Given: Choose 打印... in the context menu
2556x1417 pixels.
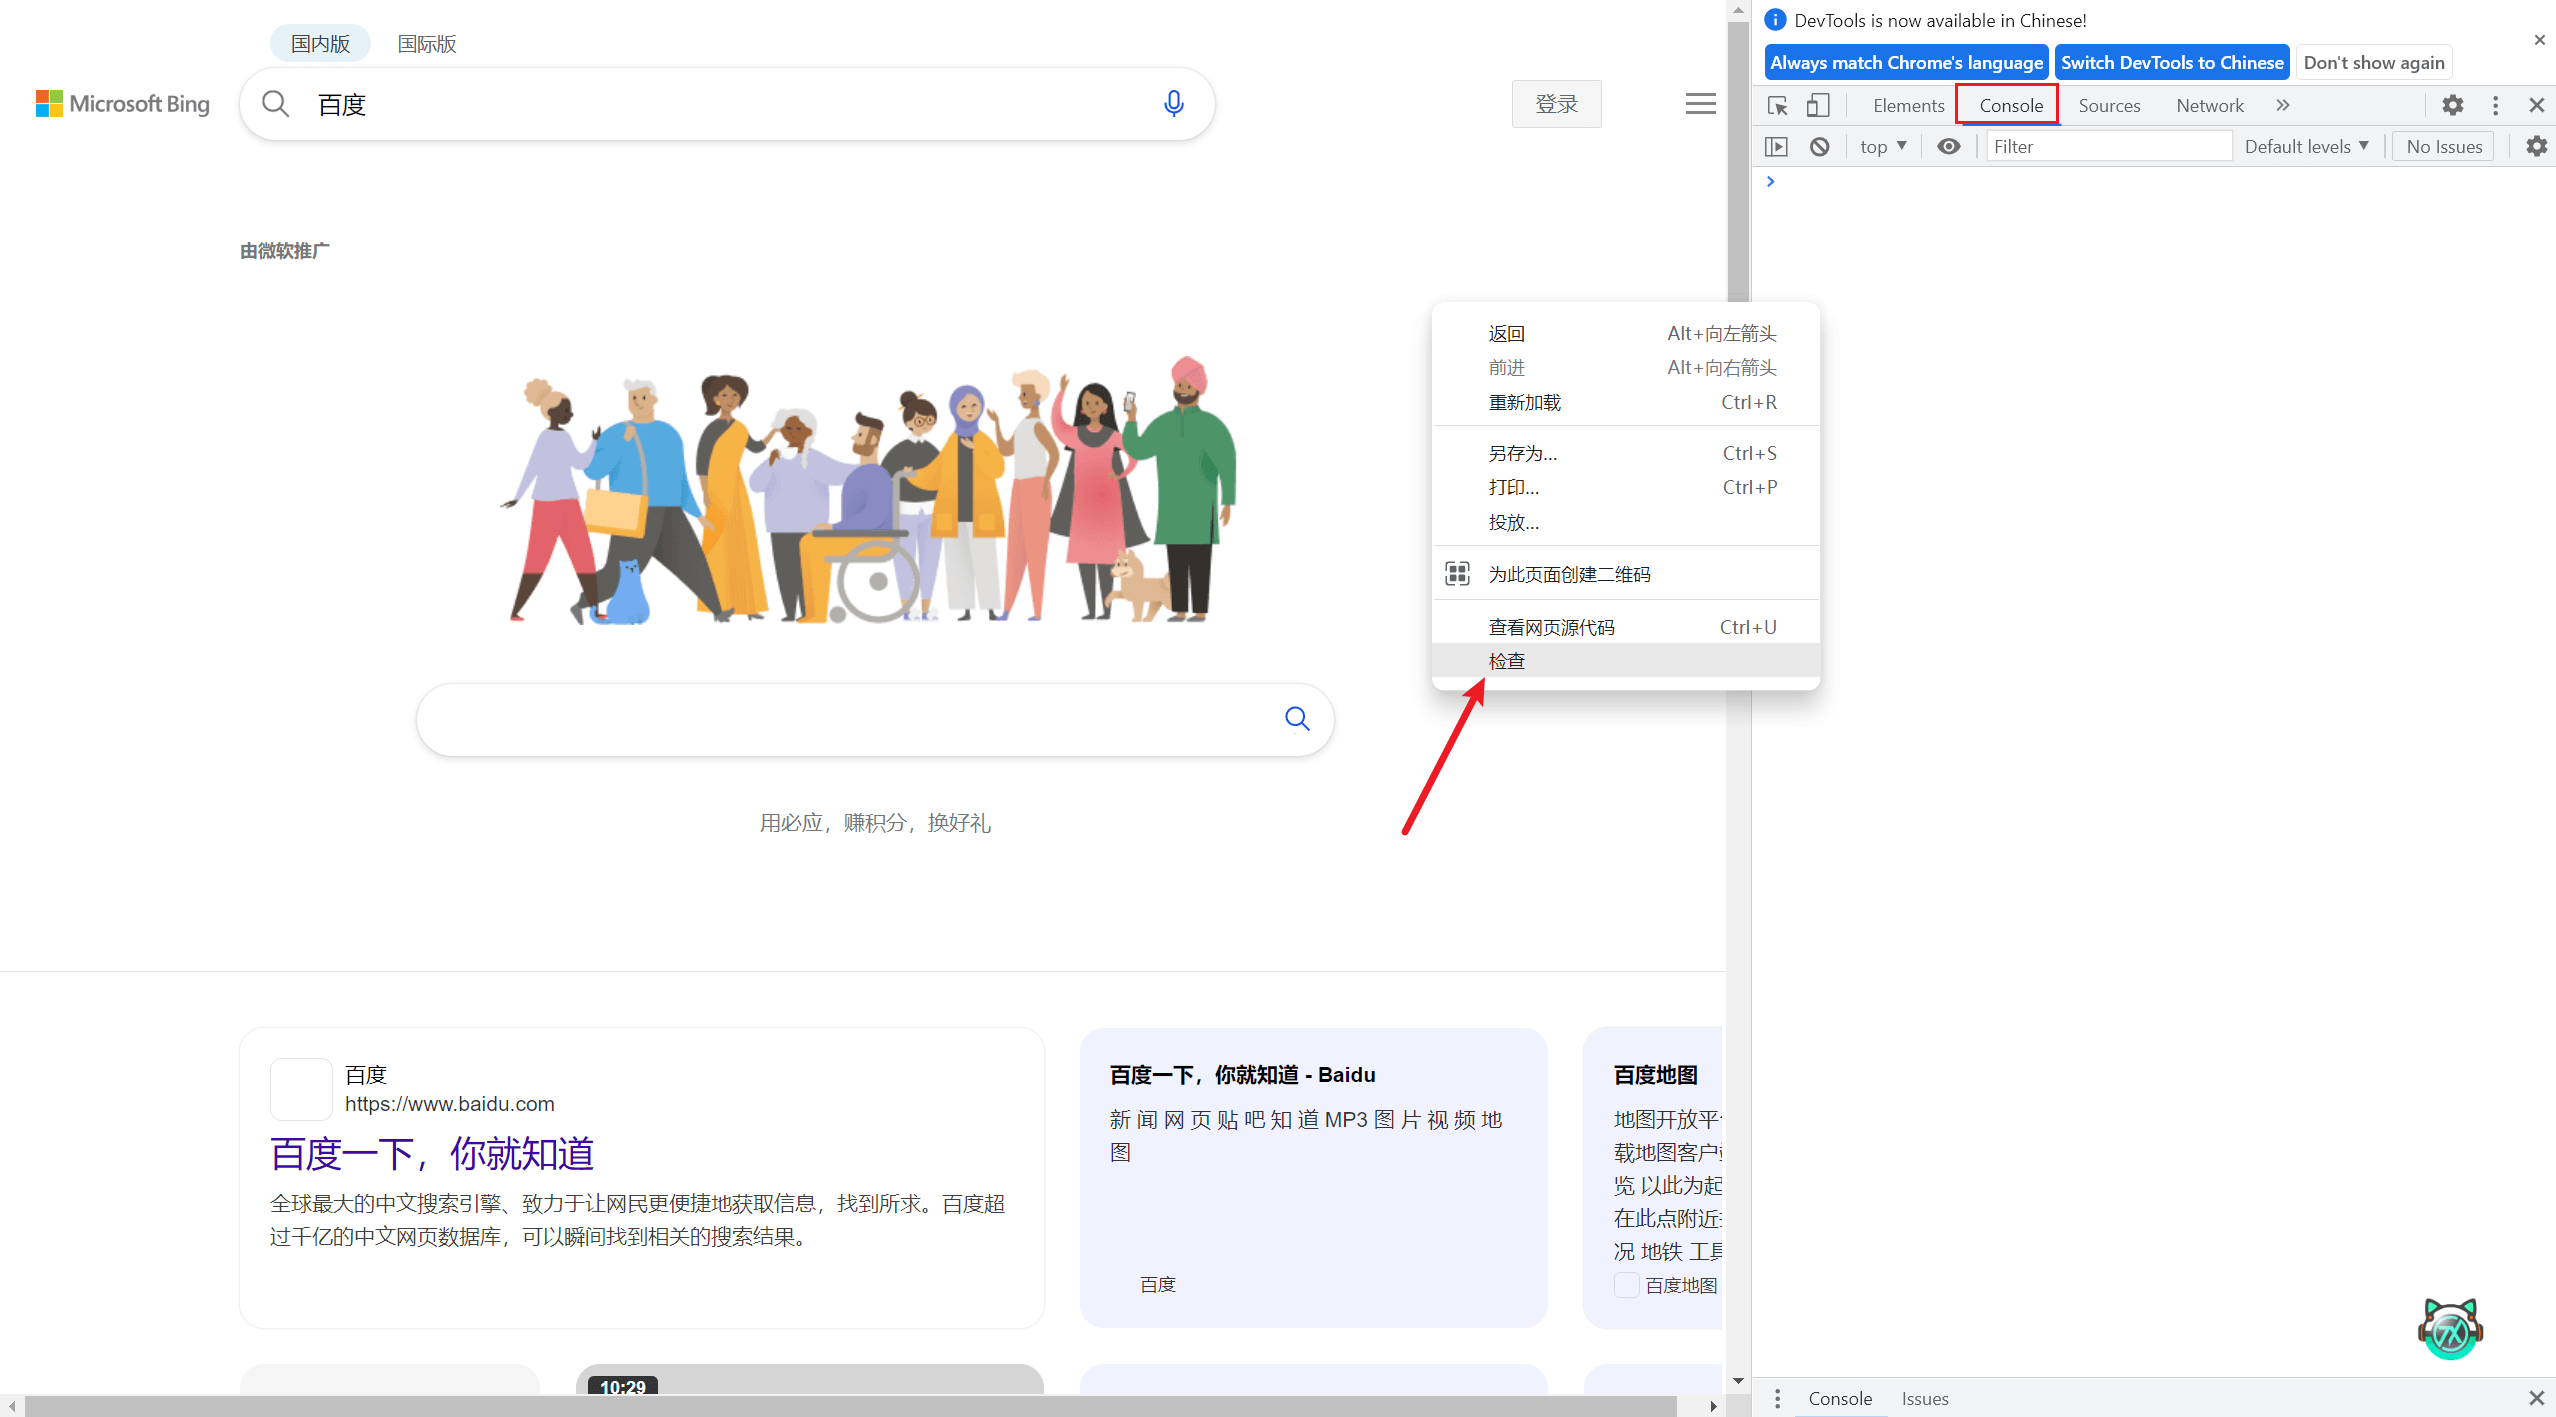Looking at the screenshot, I should point(1626,487).
